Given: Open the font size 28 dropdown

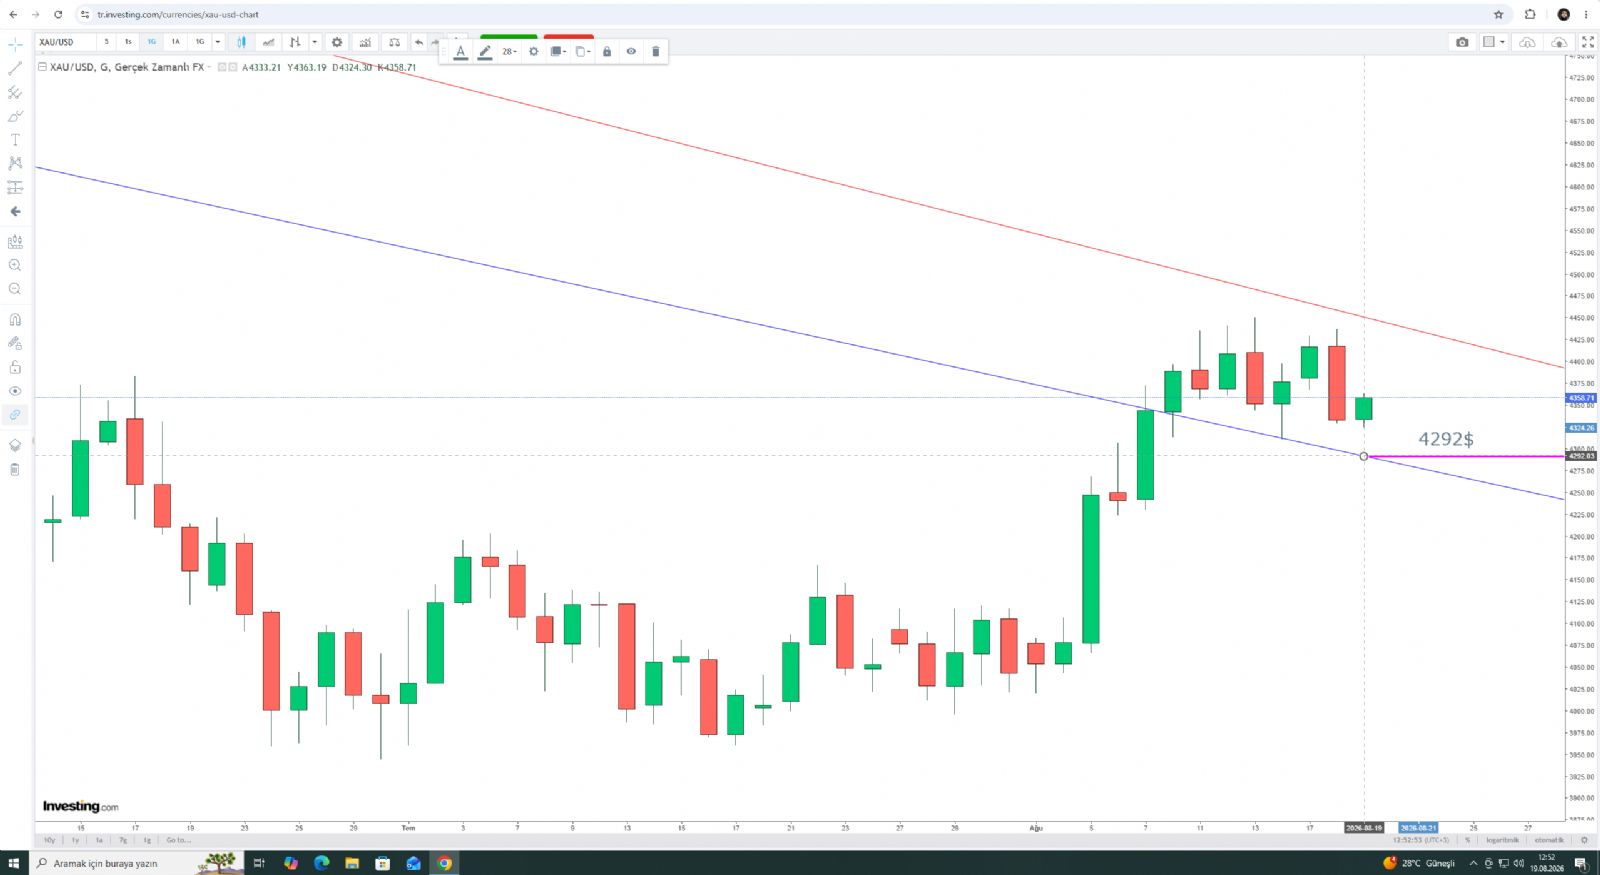Looking at the screenshot, I should (x=509, y=51).
